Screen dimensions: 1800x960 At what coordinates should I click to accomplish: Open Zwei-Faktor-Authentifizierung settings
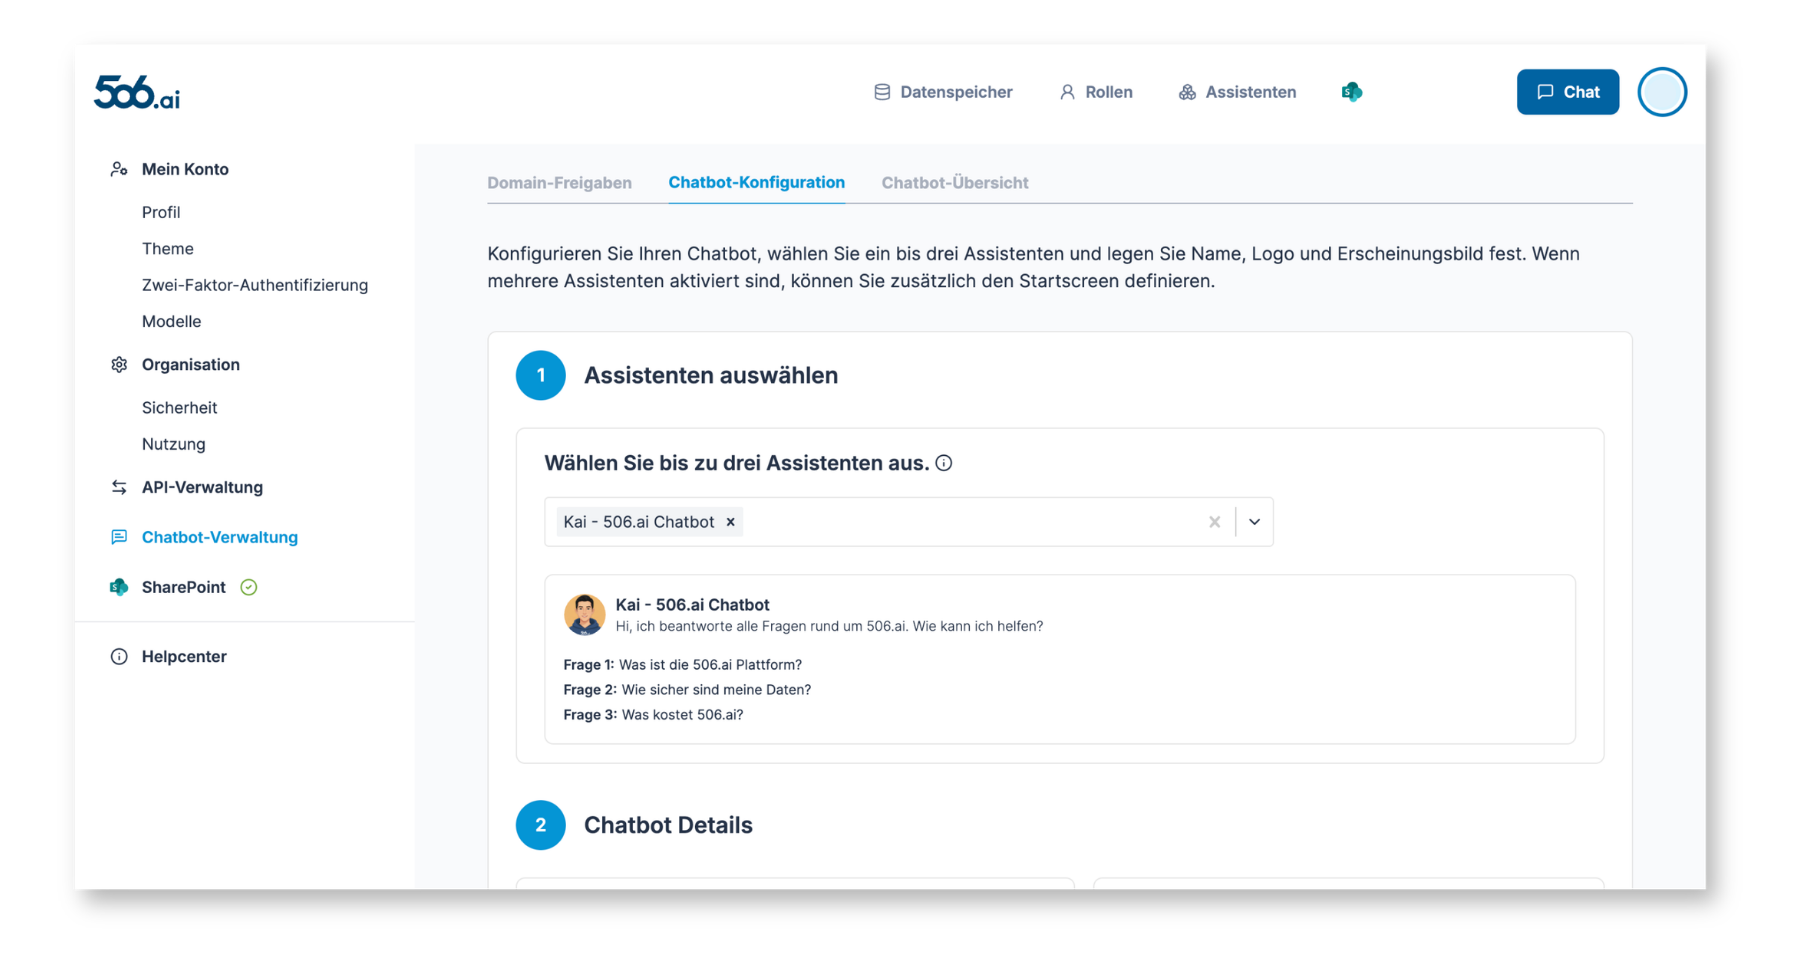tap(255, 285)
